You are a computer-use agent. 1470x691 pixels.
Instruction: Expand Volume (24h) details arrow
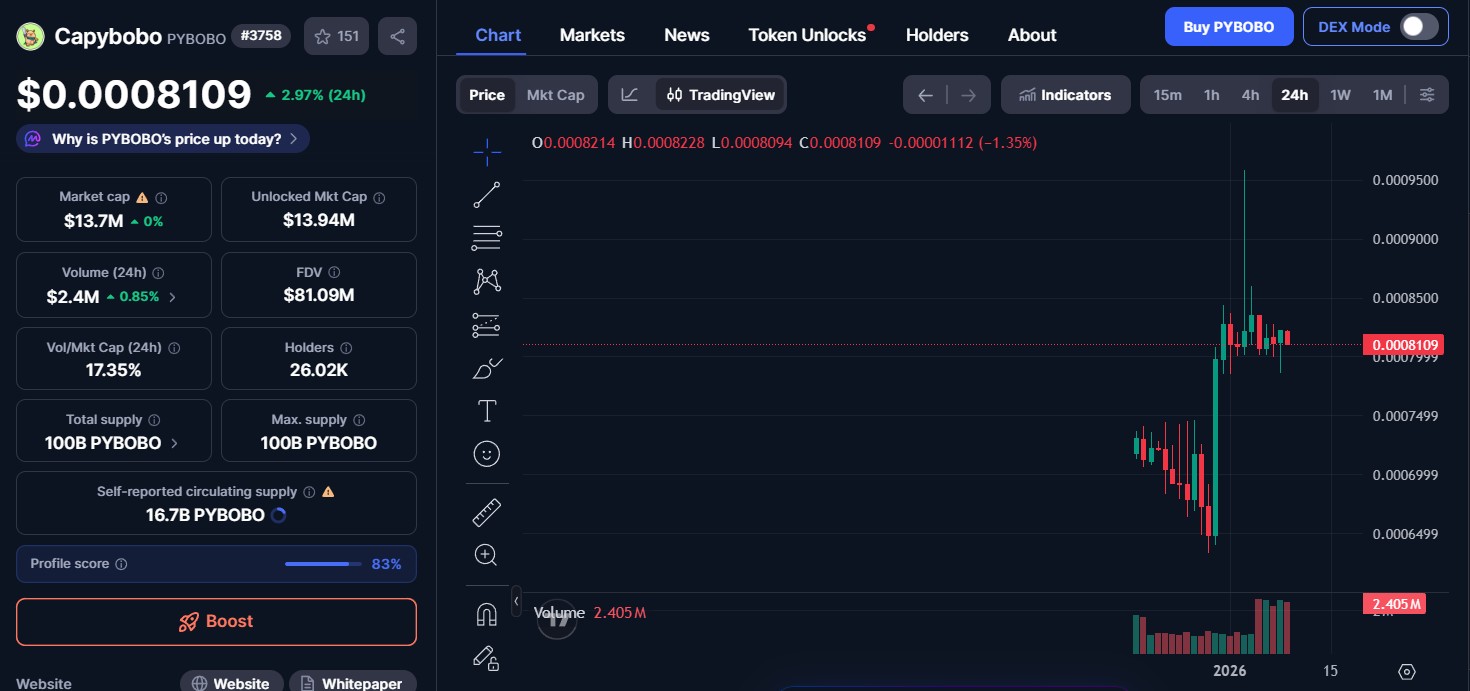[172, 297]
